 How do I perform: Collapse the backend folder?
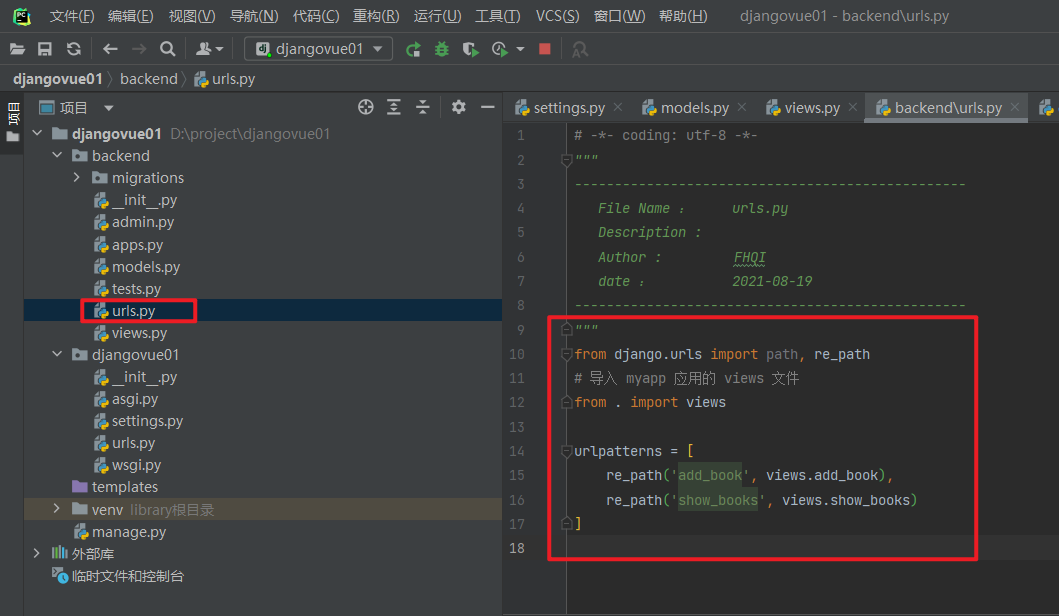click(x=57, y=155)
